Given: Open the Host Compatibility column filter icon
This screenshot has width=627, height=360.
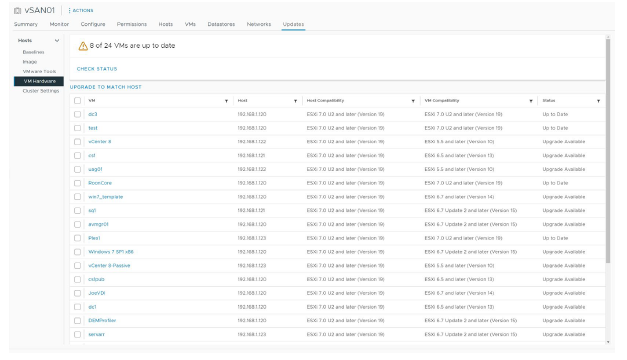Looking at the screenshot, I should pos(413,101).
